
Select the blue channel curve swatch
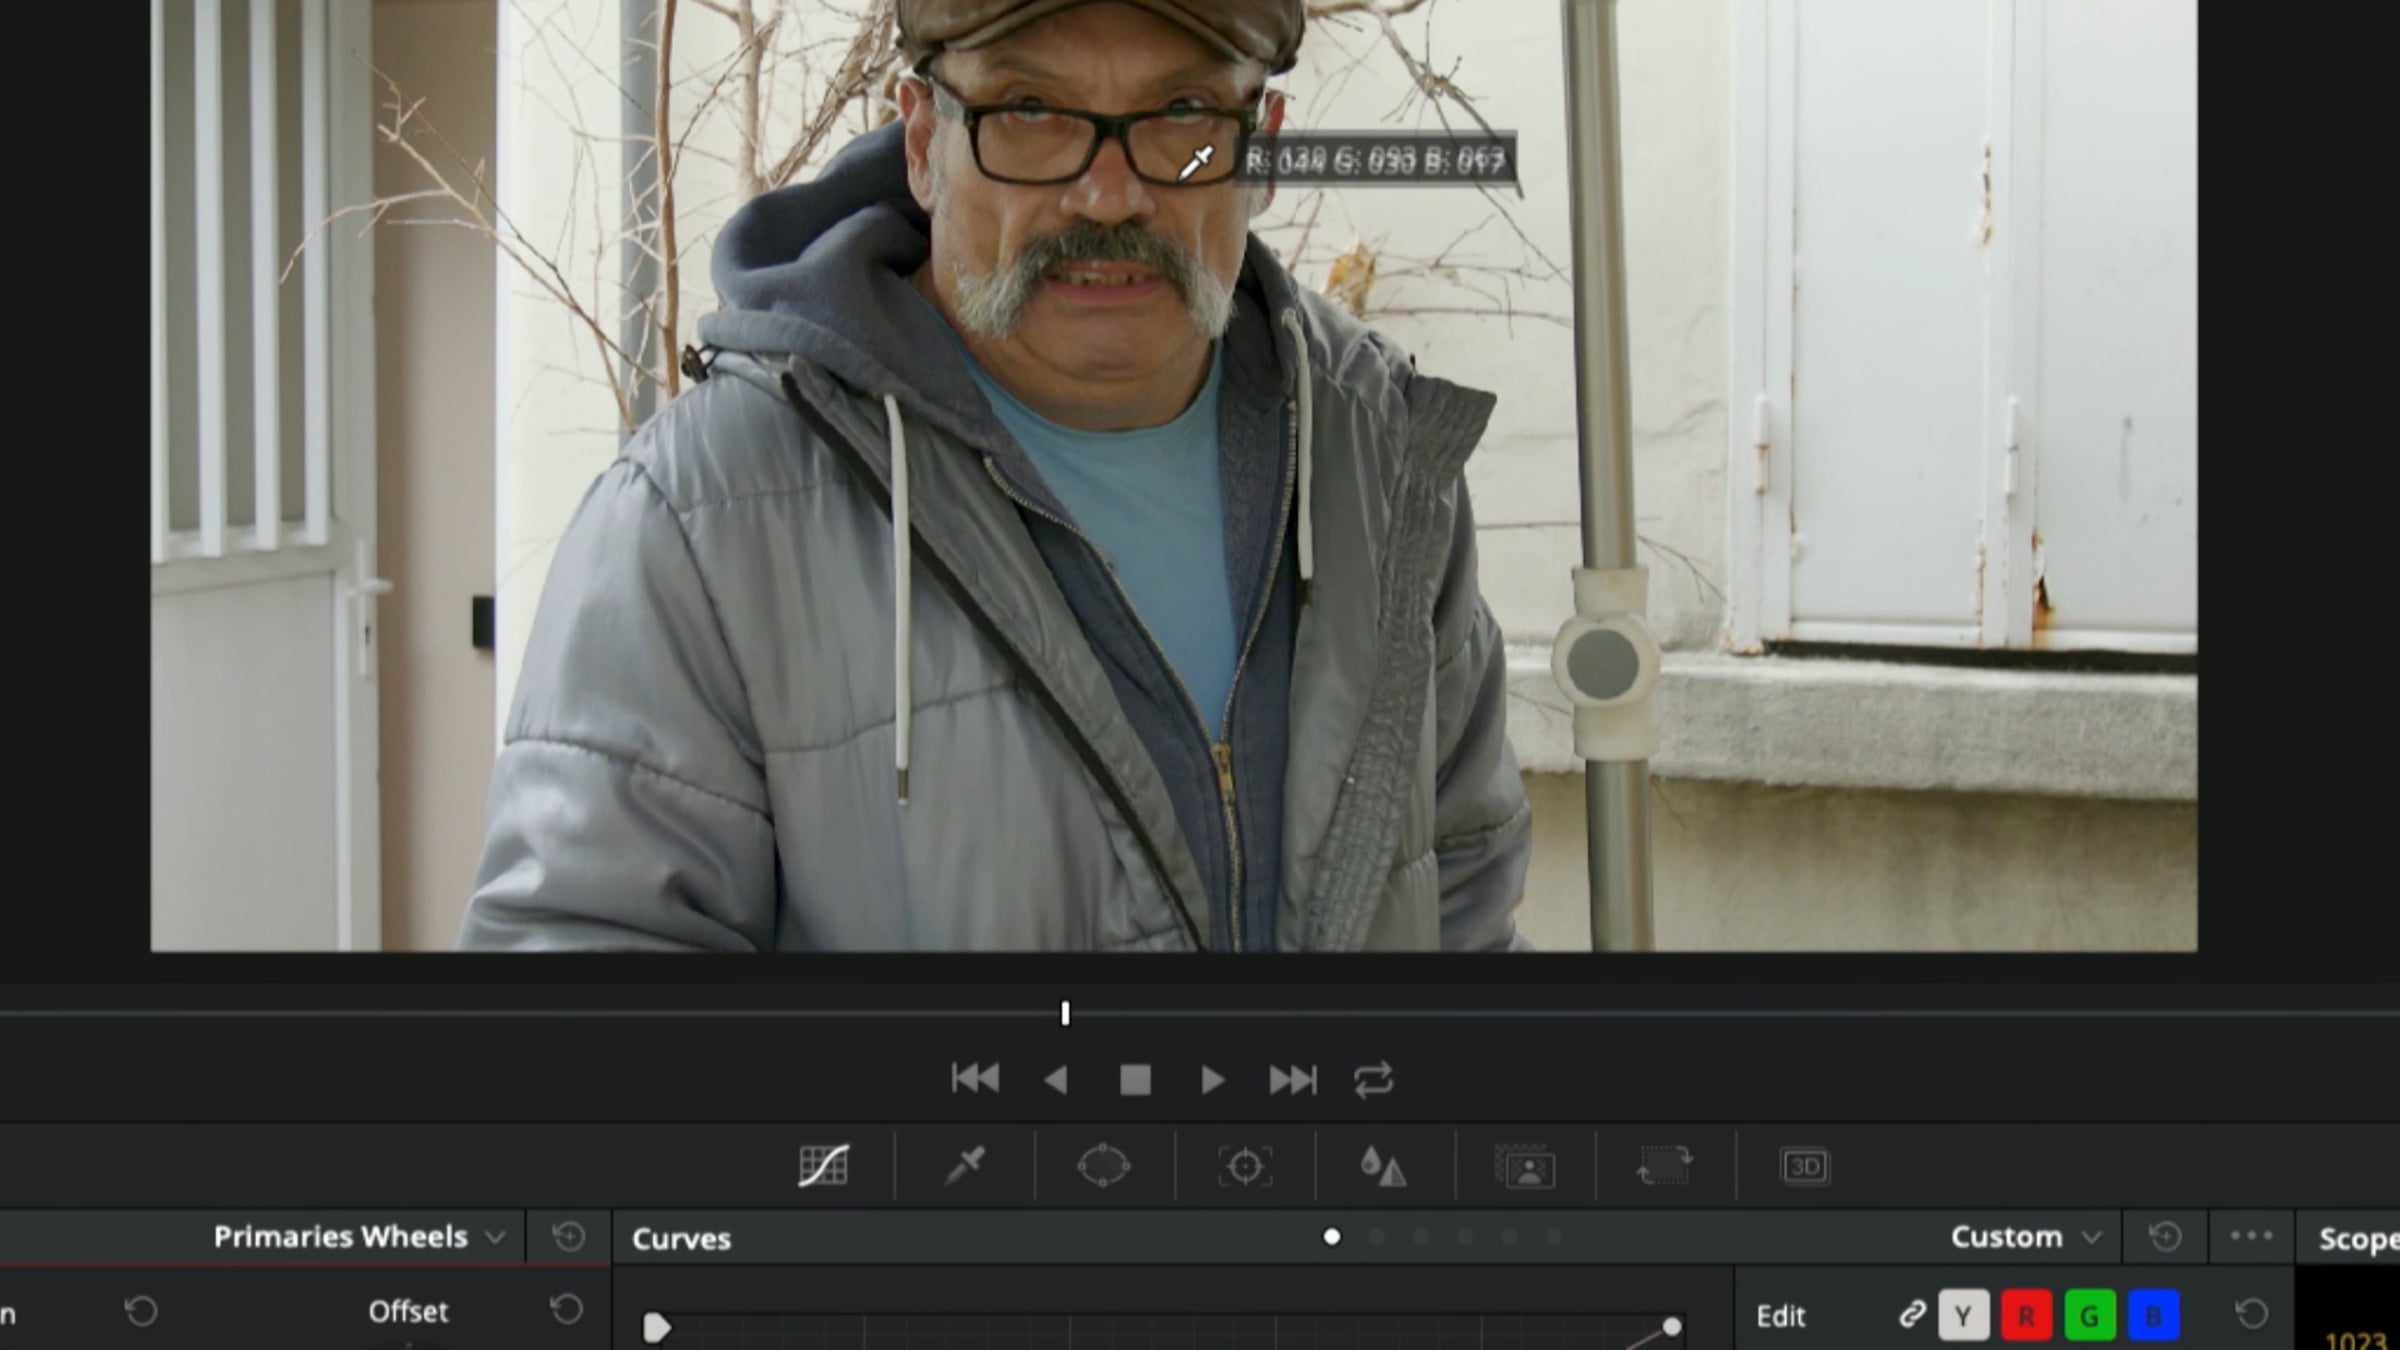[2153, 1315]
